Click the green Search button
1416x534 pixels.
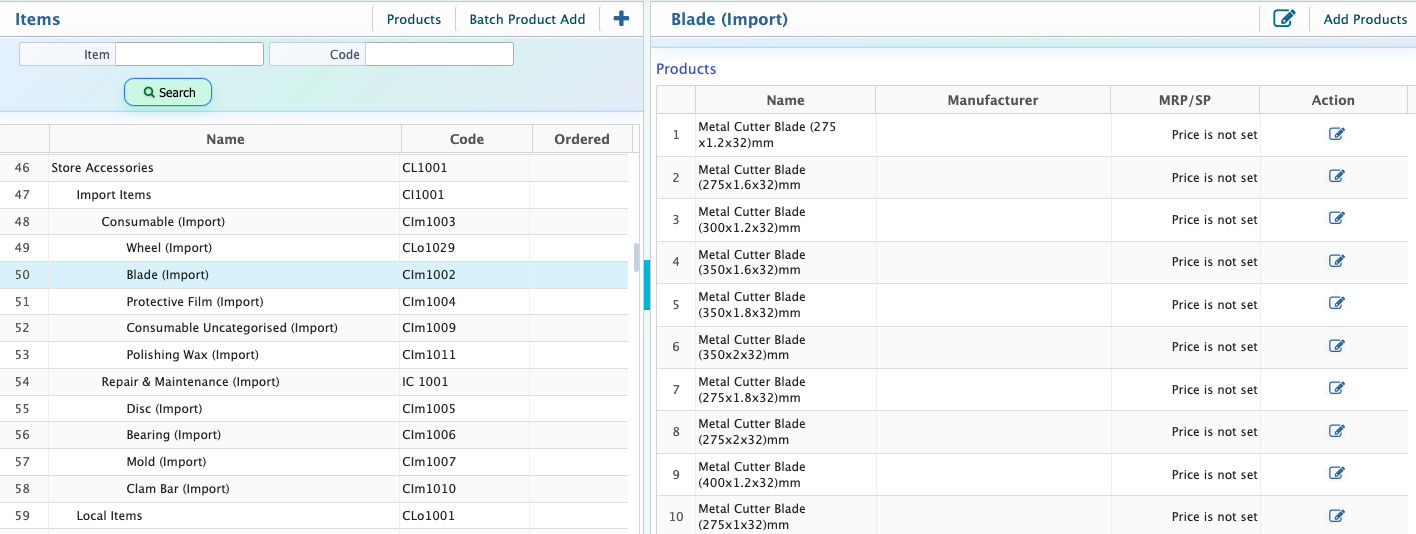pyautogui.click(x=168, y=92)
